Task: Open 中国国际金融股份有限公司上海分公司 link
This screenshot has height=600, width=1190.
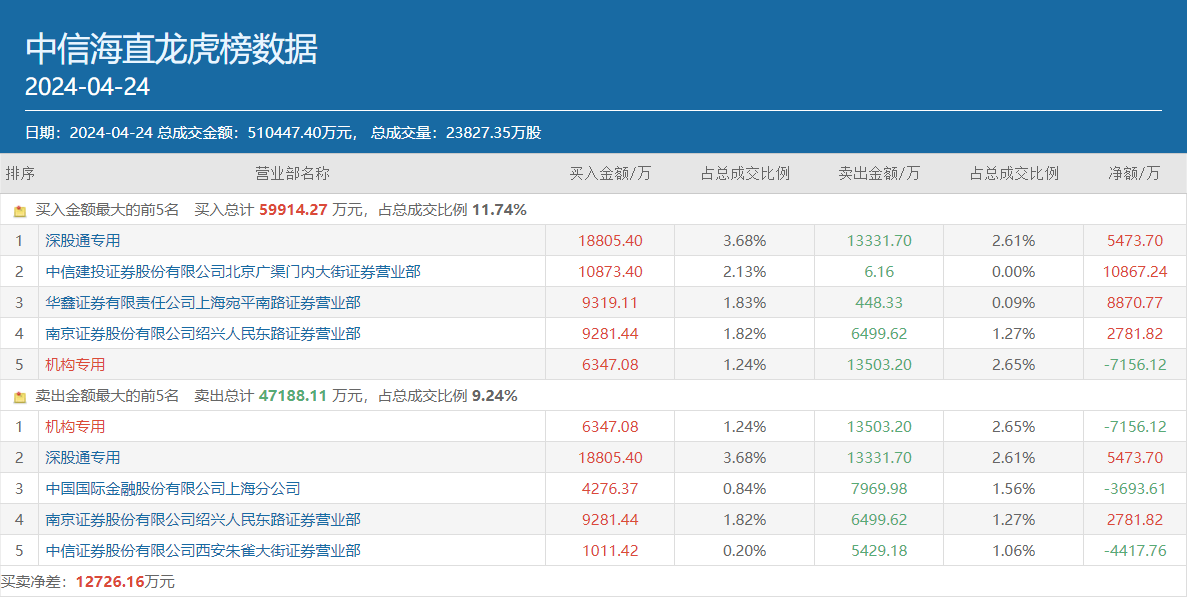Action: (173, 489)
